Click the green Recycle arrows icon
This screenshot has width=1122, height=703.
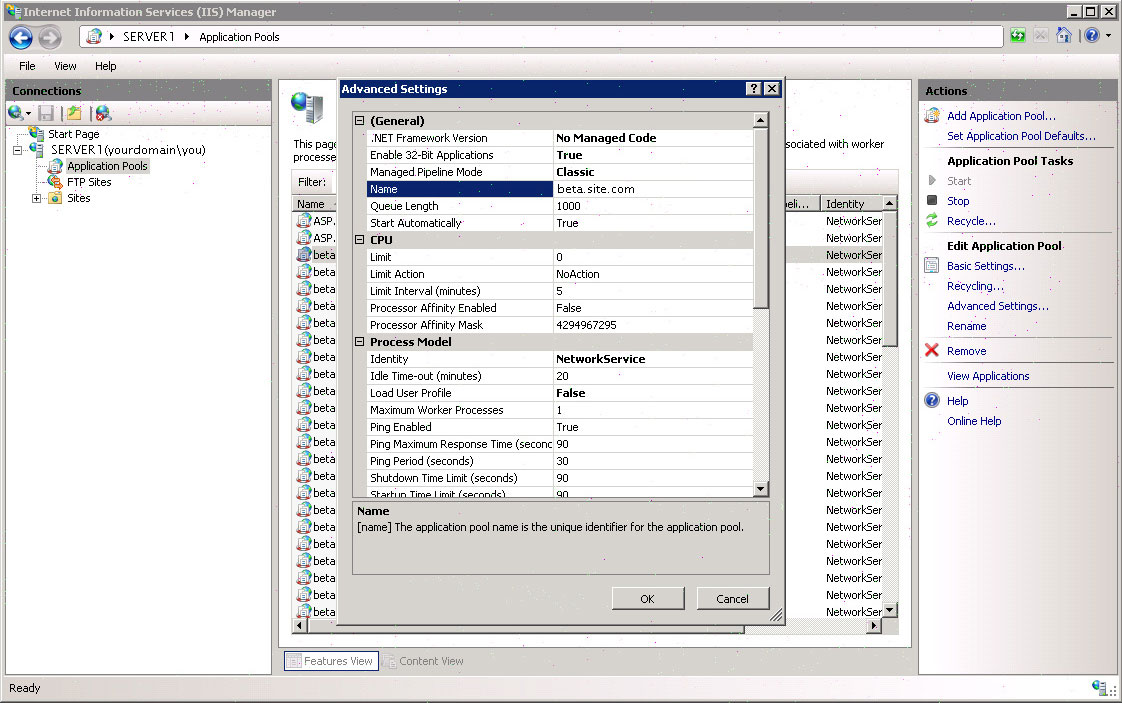[932, 220]
